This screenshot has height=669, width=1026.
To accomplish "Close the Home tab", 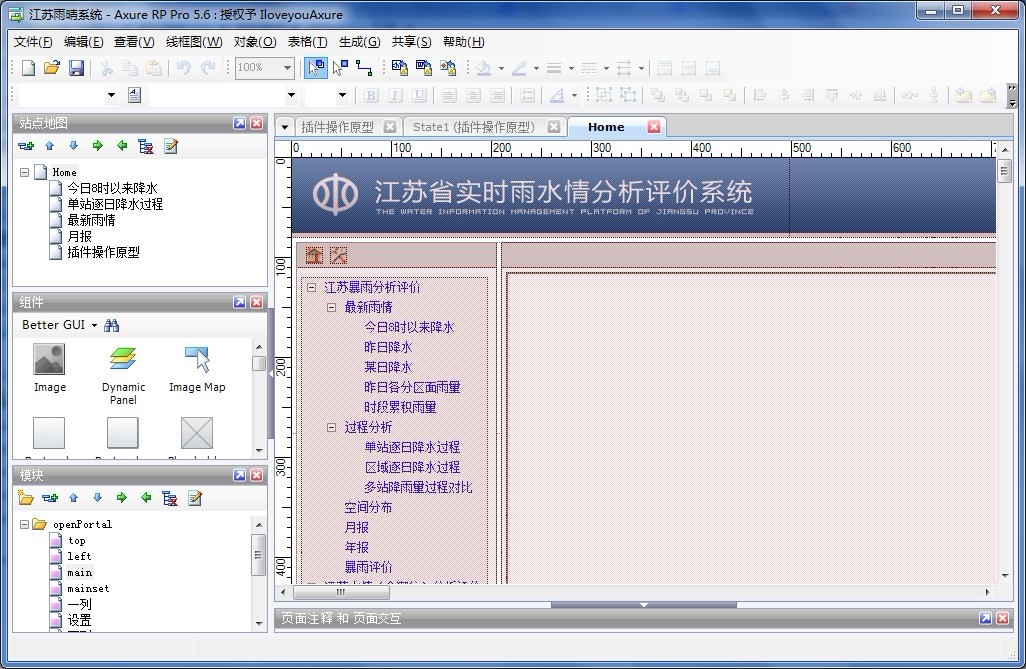I will (654, 127).
